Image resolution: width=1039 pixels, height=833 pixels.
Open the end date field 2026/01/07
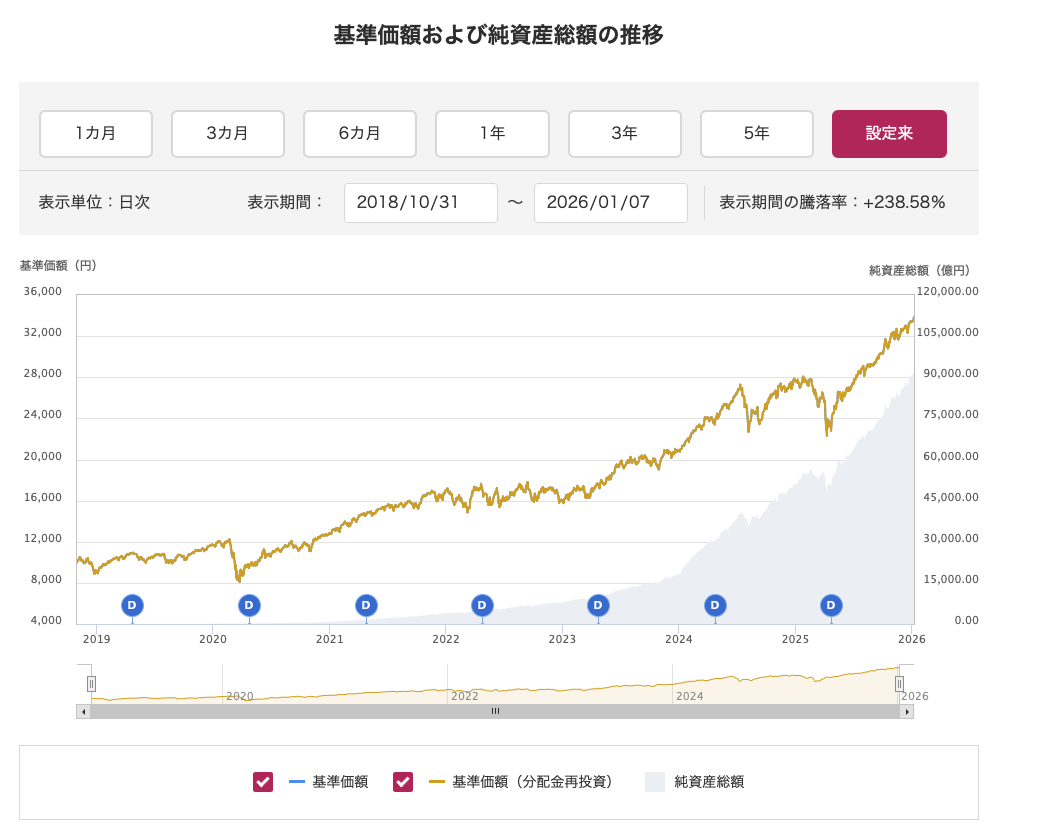610,203
